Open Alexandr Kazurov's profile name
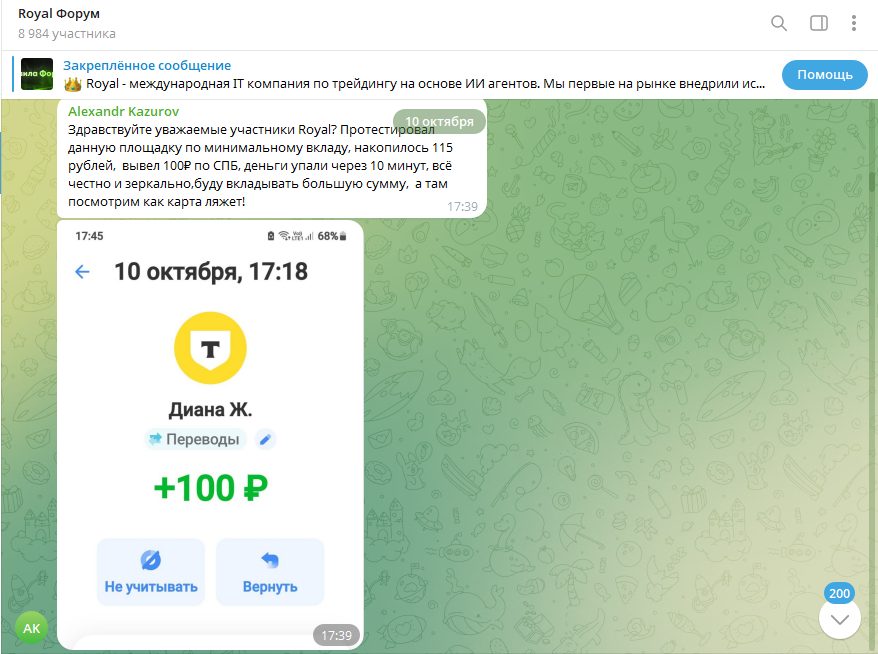This screenshot has height=654, width=878. tap(123, 111)
